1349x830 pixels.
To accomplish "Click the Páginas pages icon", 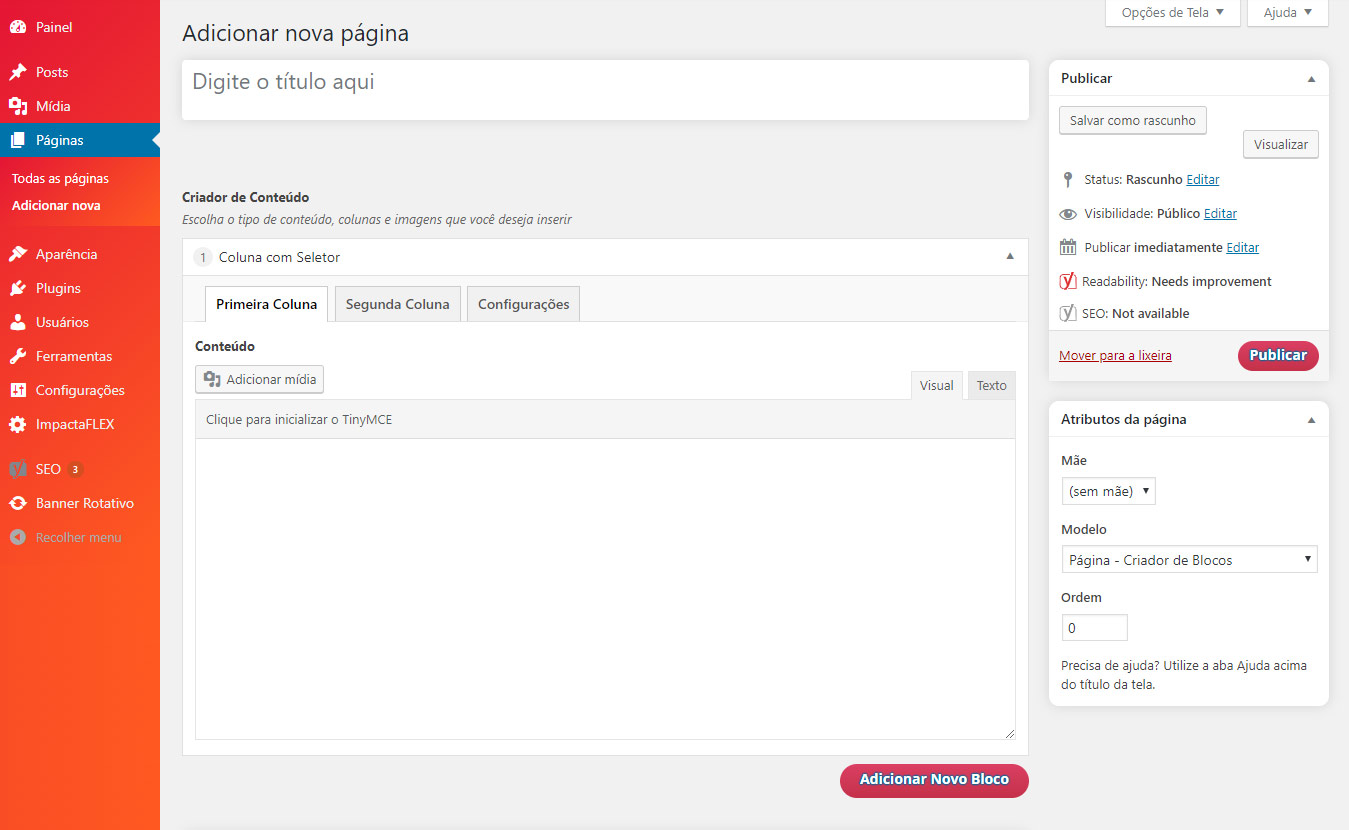I will 18,140.
